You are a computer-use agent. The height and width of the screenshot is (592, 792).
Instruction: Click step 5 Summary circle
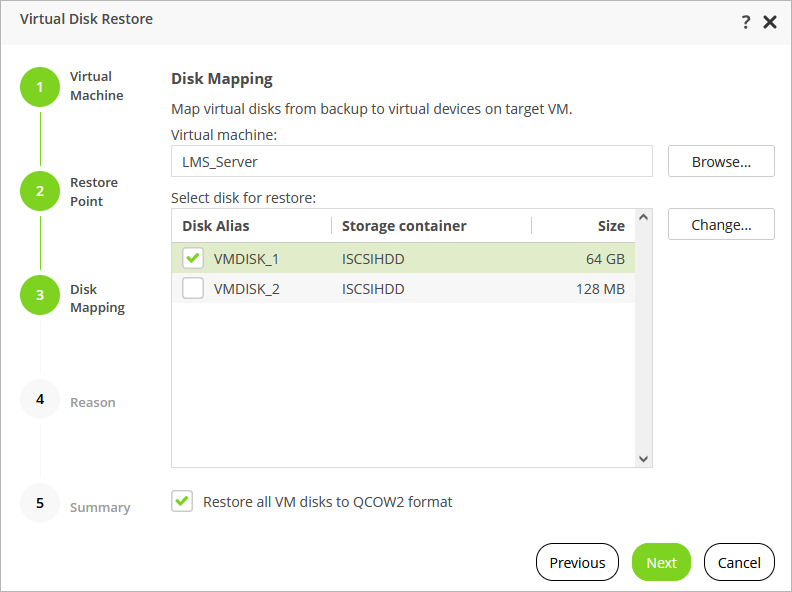coord(40,503)
